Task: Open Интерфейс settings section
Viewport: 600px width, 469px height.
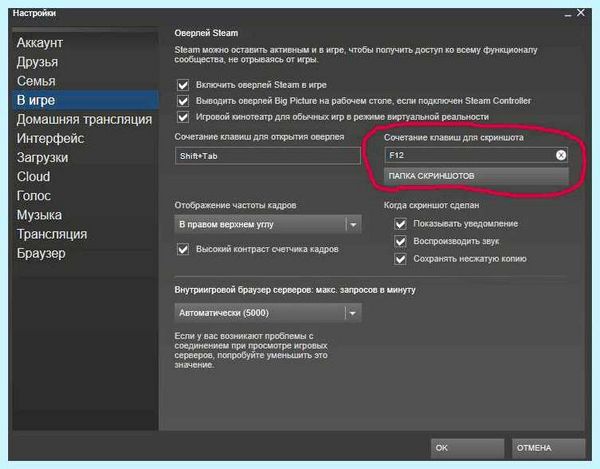Action: (85, 138)
